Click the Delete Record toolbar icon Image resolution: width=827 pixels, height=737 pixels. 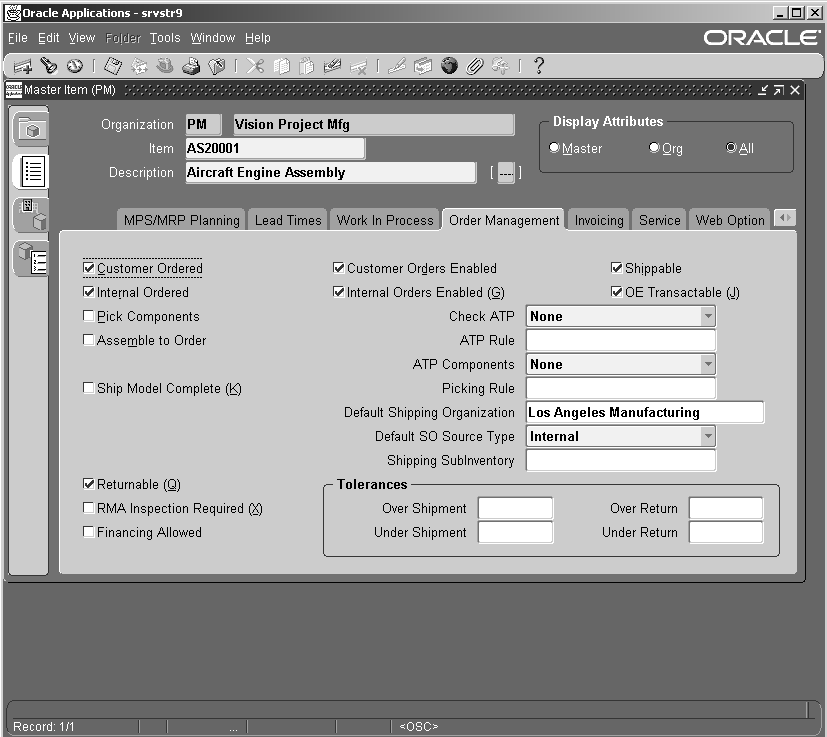point(359,66)
